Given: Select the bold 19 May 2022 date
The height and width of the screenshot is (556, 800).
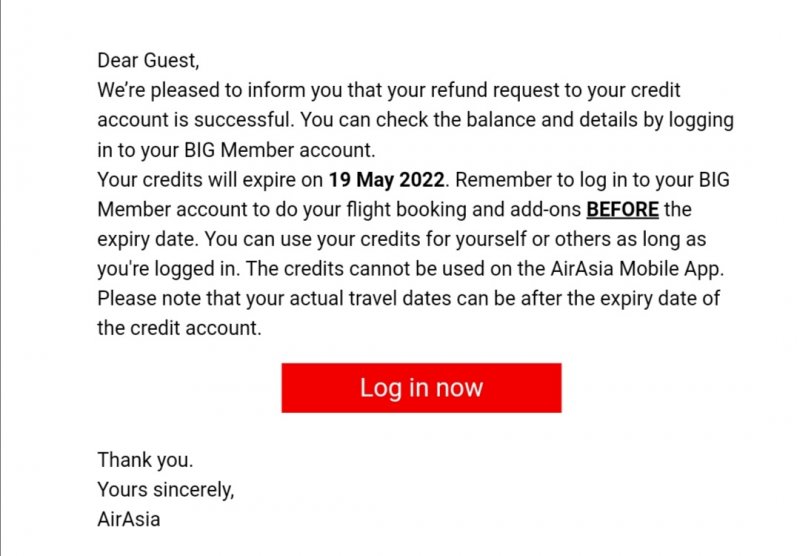Looking at the screenshot, I should (x=386, y=180).
